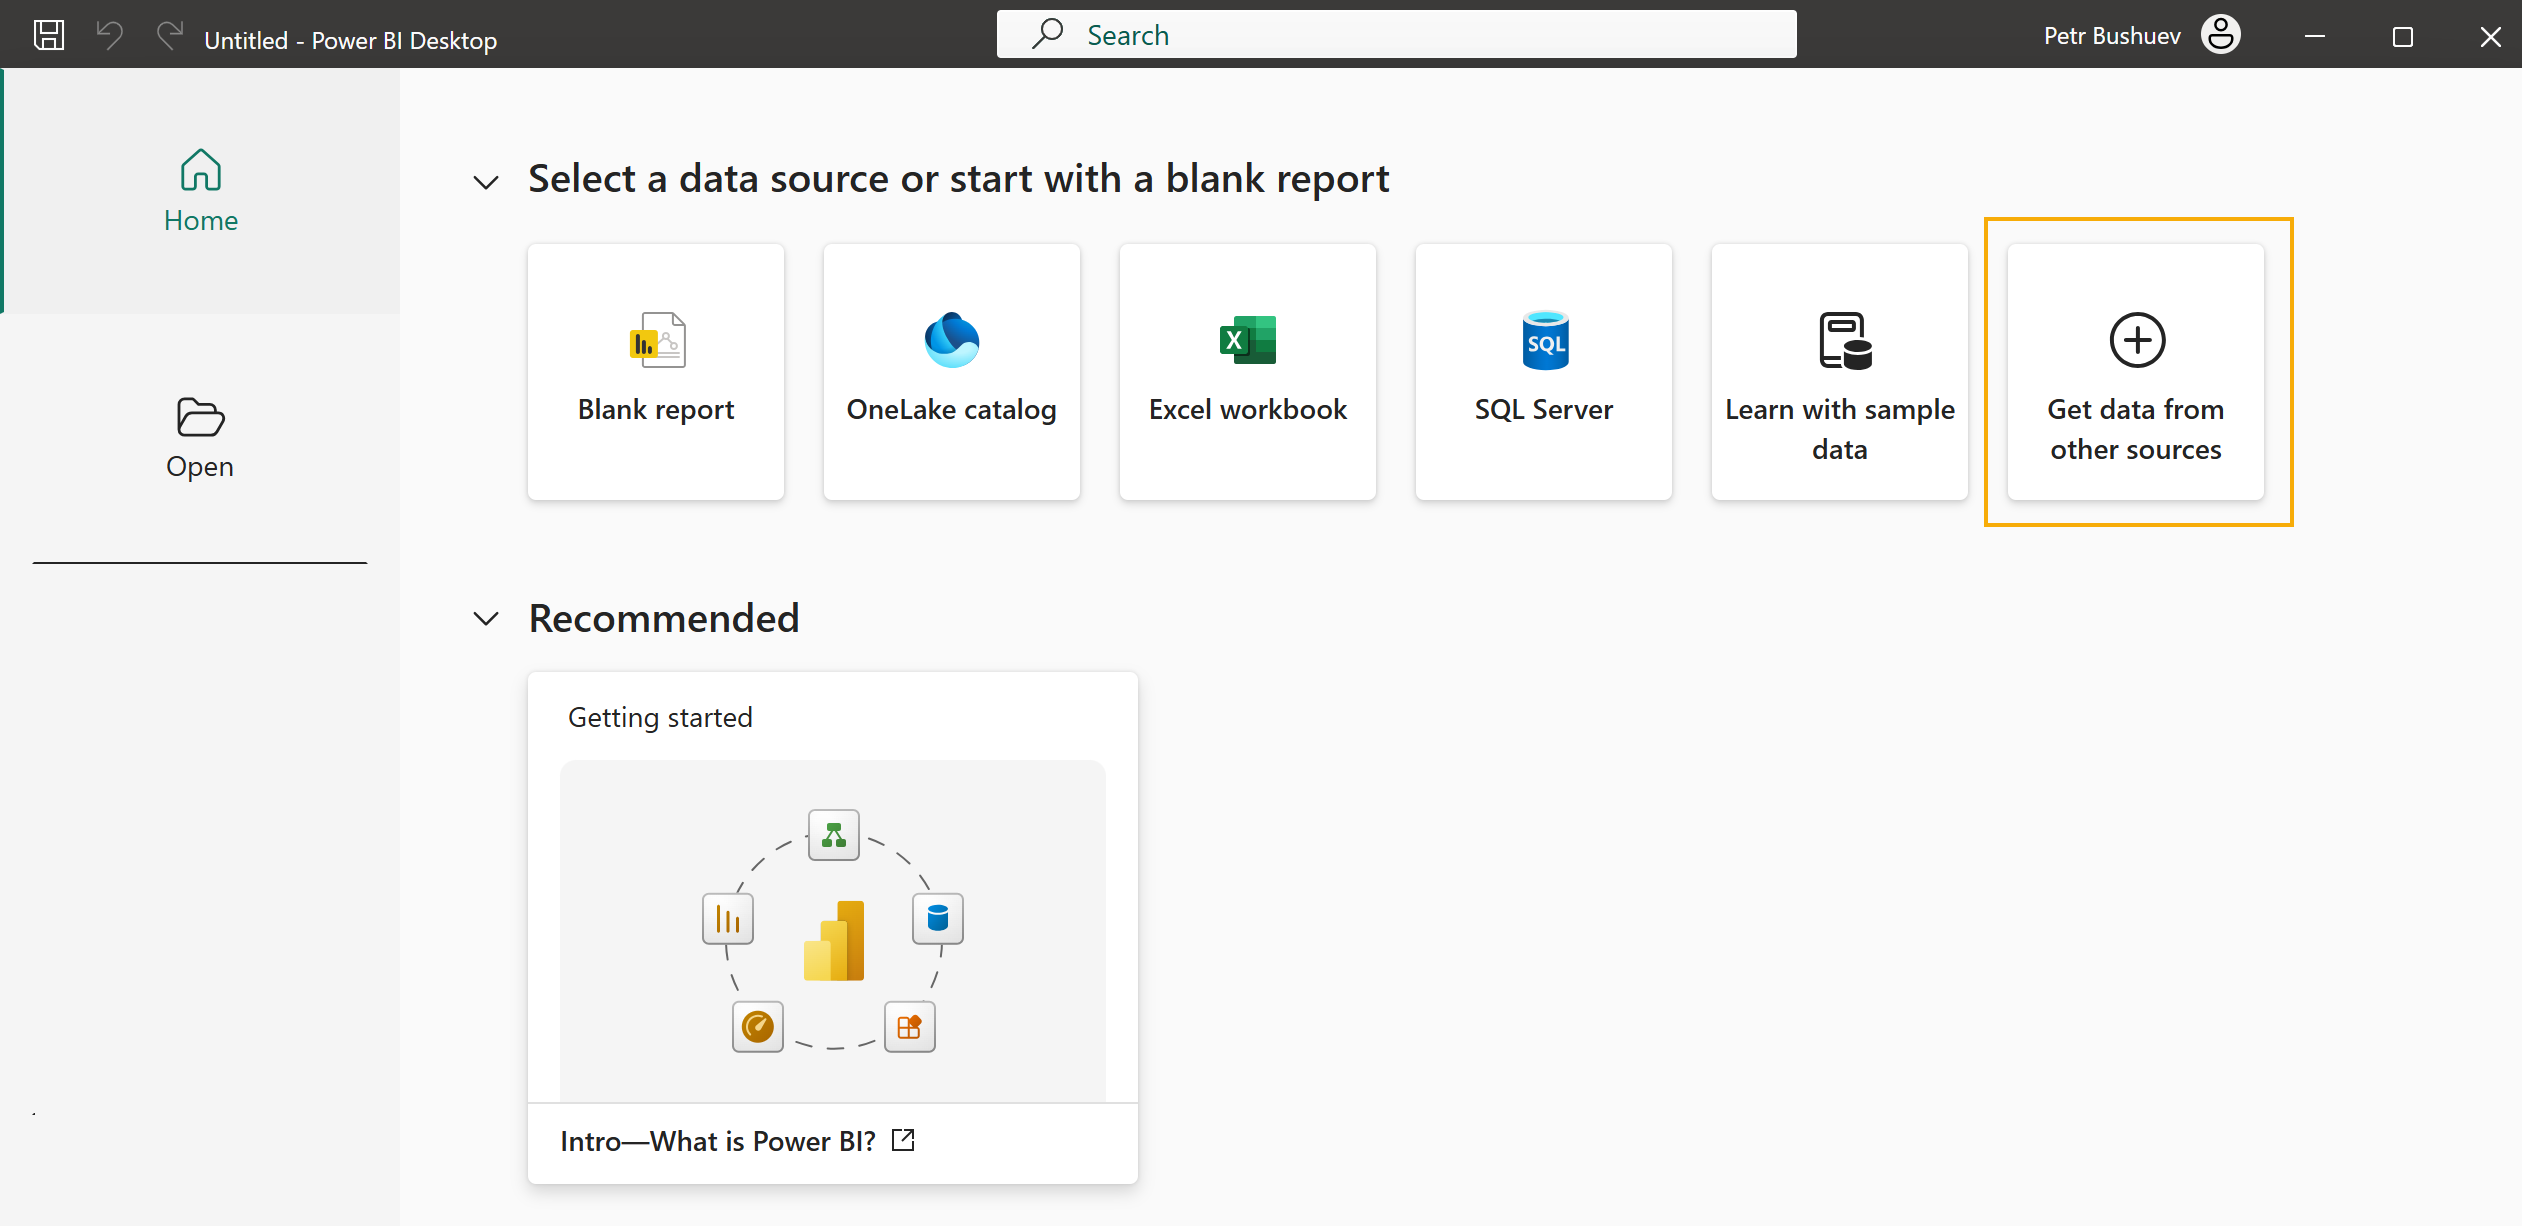Open Learn with sample data card
Screen dimensions: 2522x1226
point(1840,372)
